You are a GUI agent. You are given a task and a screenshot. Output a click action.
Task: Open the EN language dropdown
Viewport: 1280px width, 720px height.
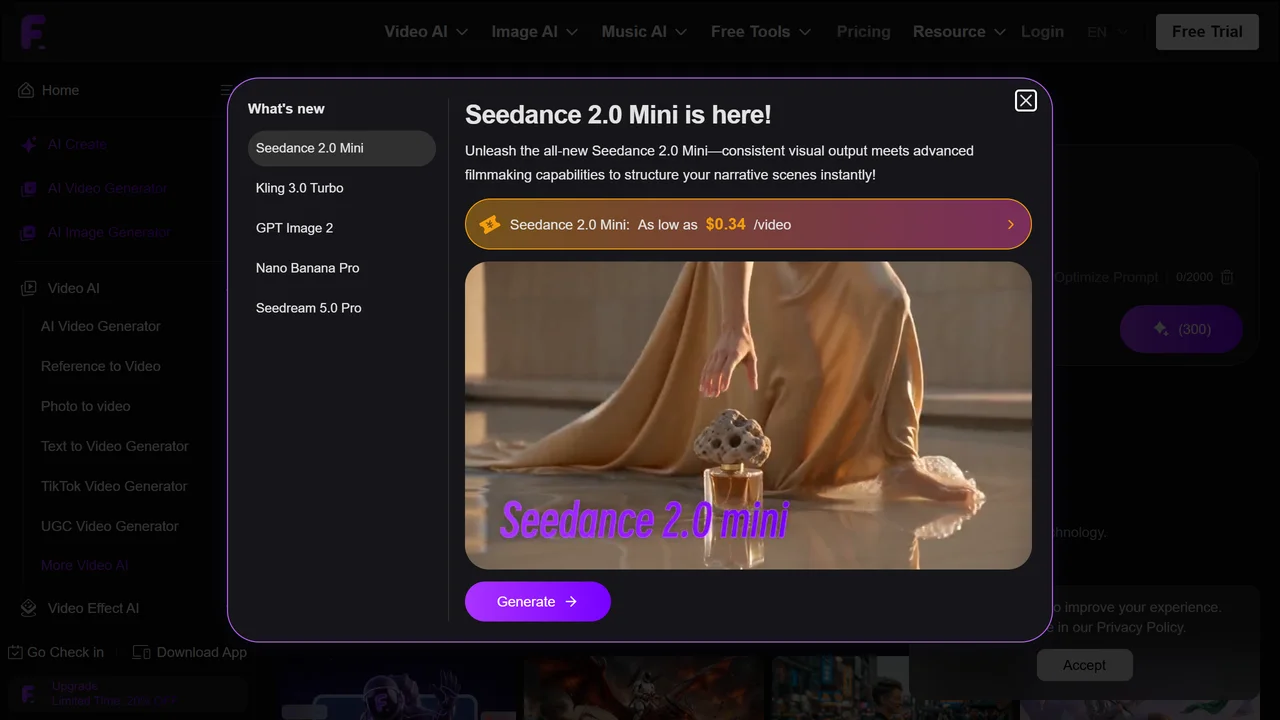click(1107, 32)
